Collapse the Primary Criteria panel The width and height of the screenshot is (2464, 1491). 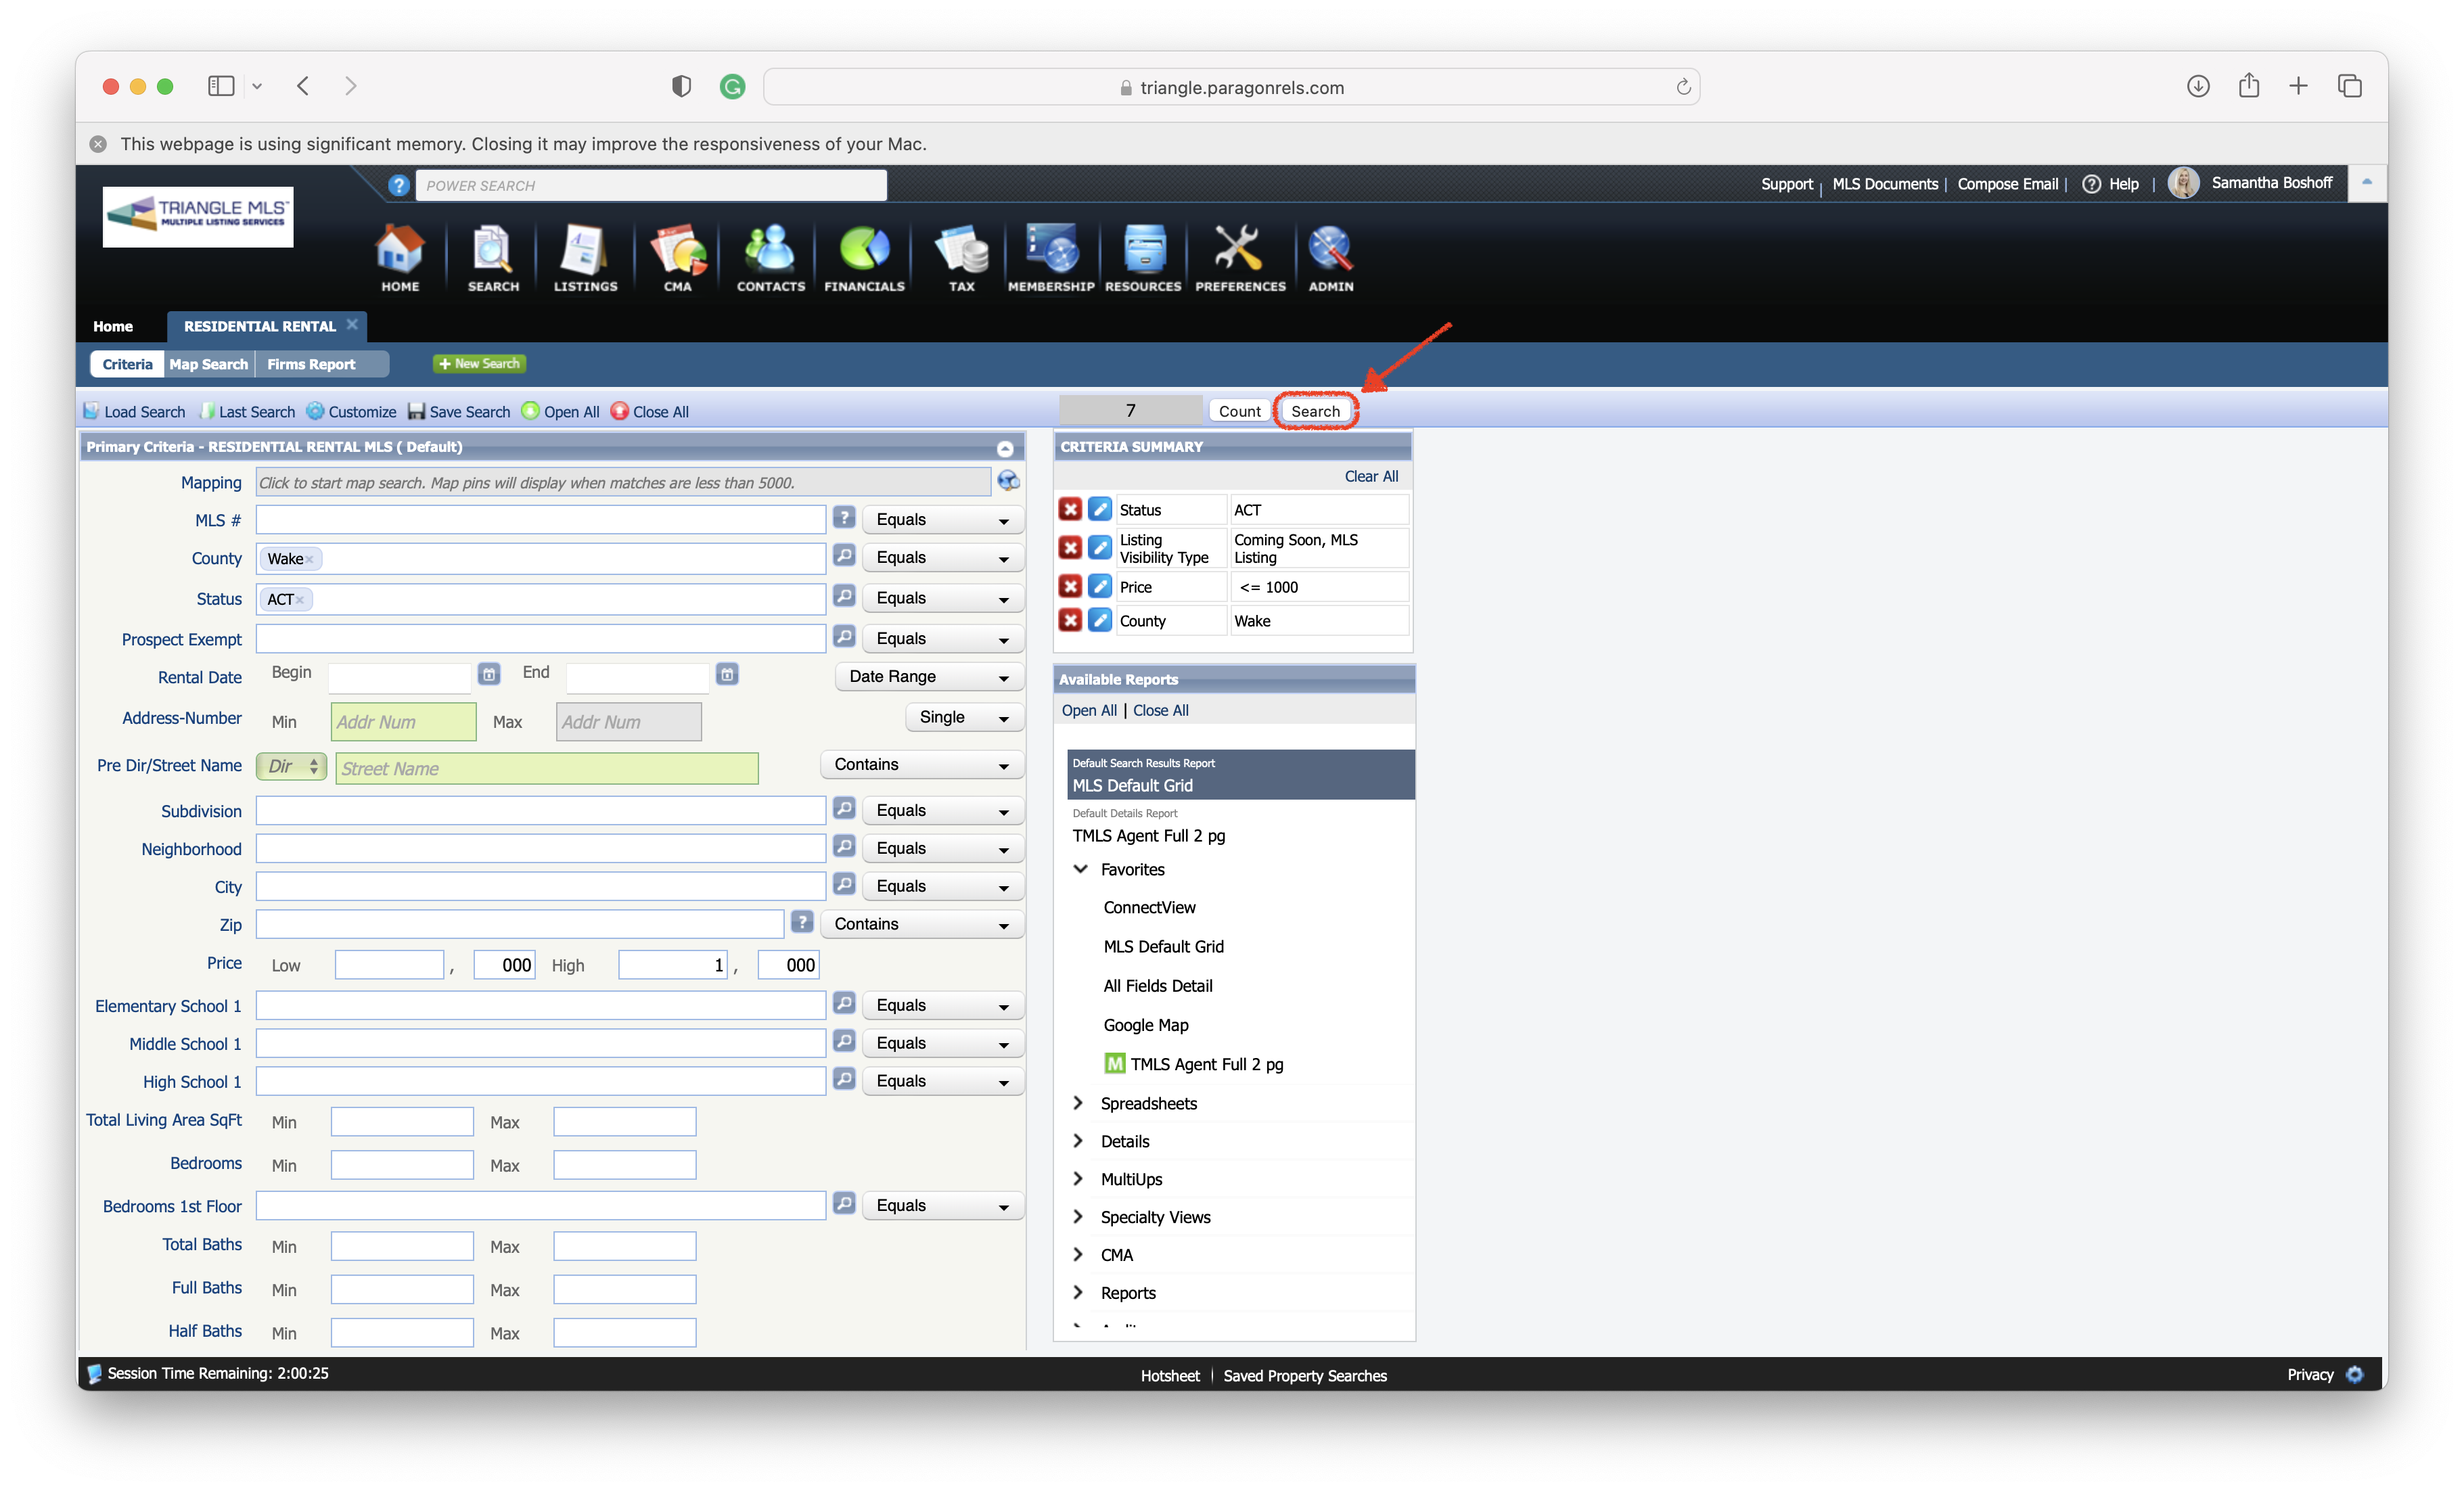pyautogui.click(x=1005, y=448)
